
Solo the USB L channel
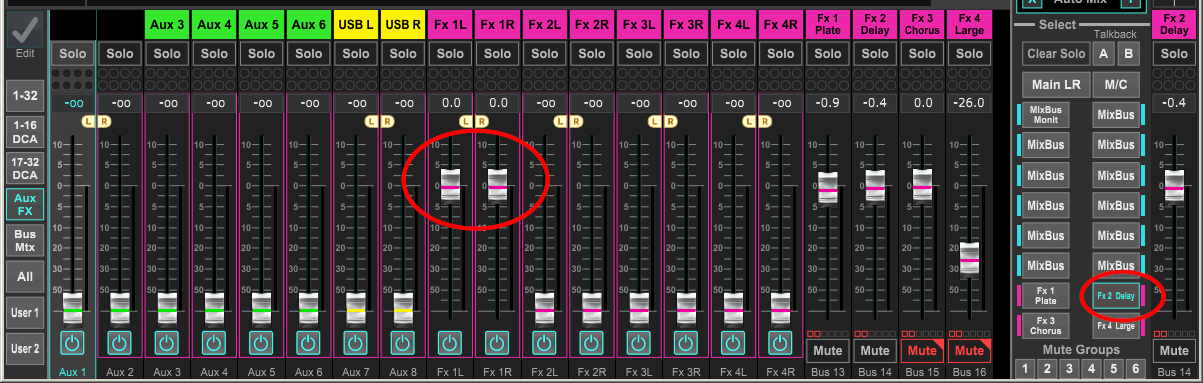[x=355, y=53]
